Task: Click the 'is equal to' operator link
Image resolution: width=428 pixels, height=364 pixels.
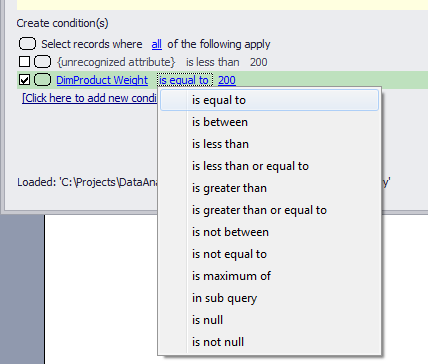Action: [x=184, y=80]
